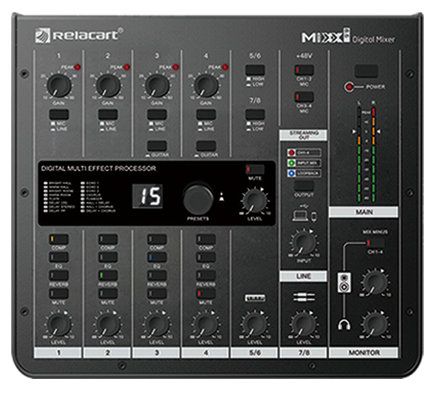
Task: Adjust channel 5/6 LEVEL knob
Action: pyautogui.click(x=255, y=324)
